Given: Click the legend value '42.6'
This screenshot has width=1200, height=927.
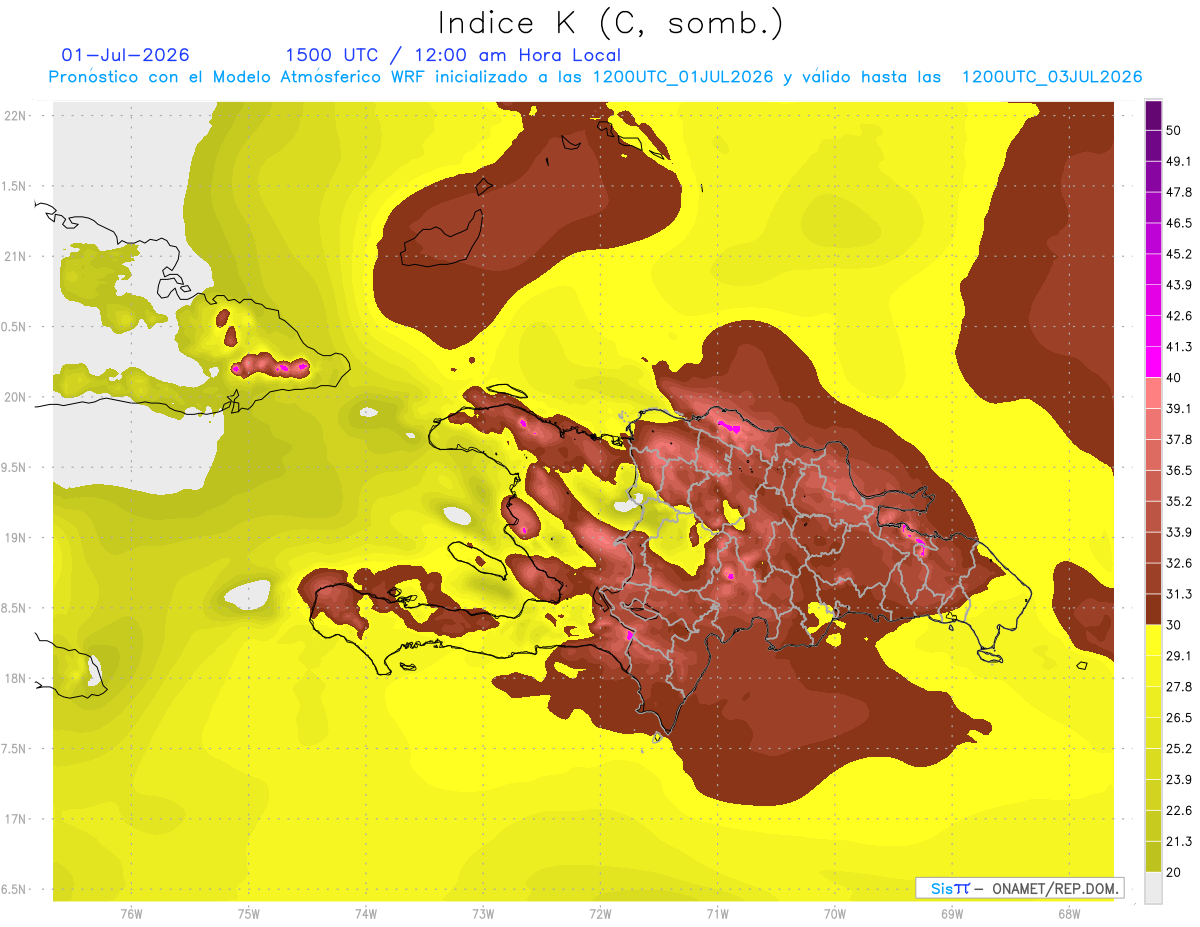Looking at the screenshot, I should click(1179, 316).
